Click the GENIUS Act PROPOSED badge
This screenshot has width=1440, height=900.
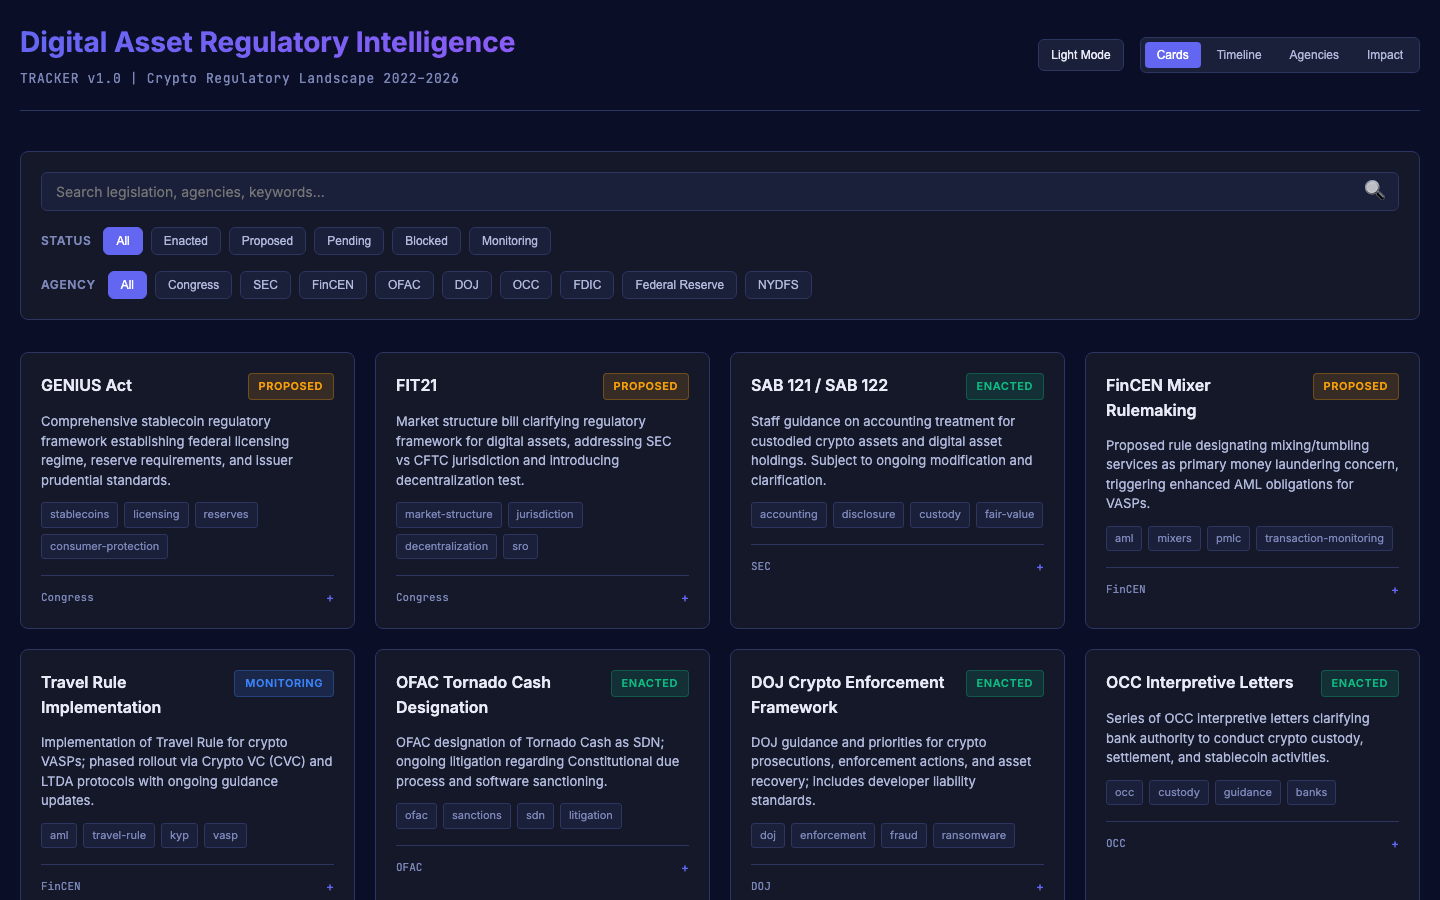point(290,386)
